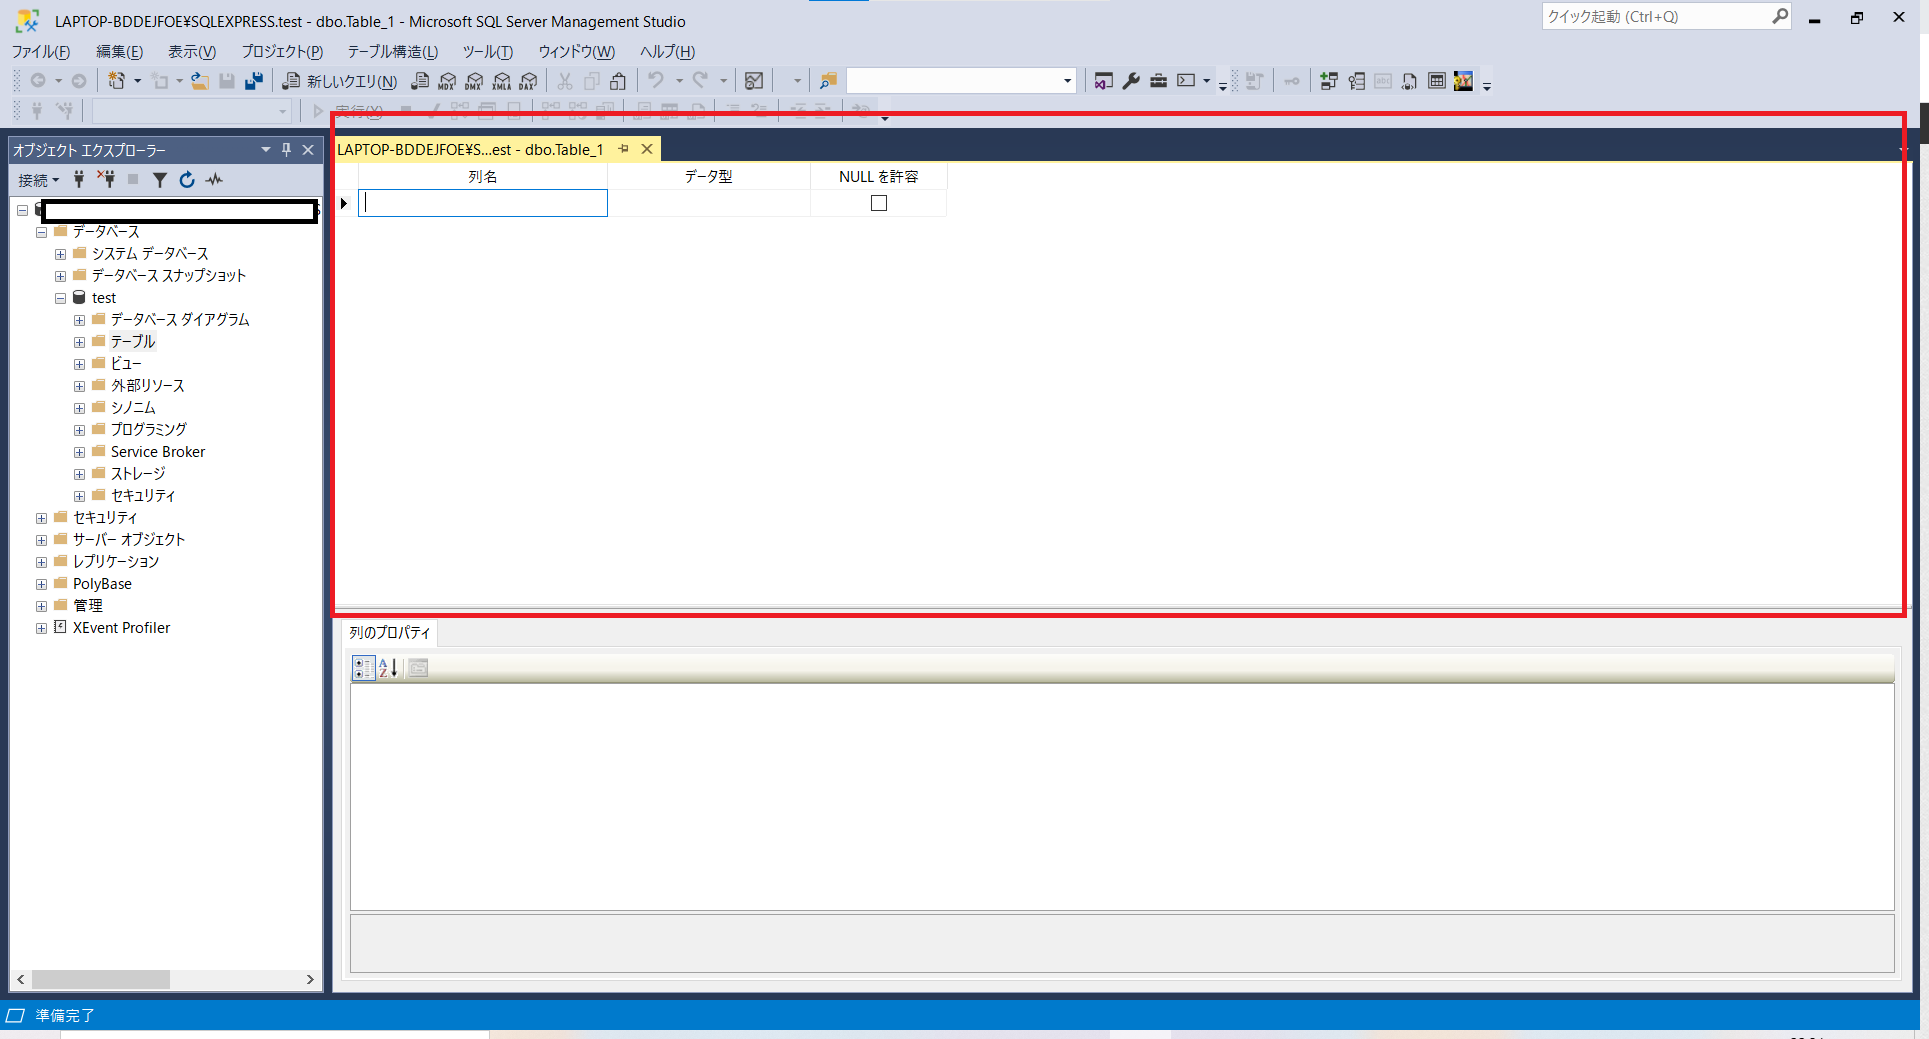This screenshot has width=1929, height=1039.
Task: Open the Object Explorer window position dropdown arrow
Action: 265,150
